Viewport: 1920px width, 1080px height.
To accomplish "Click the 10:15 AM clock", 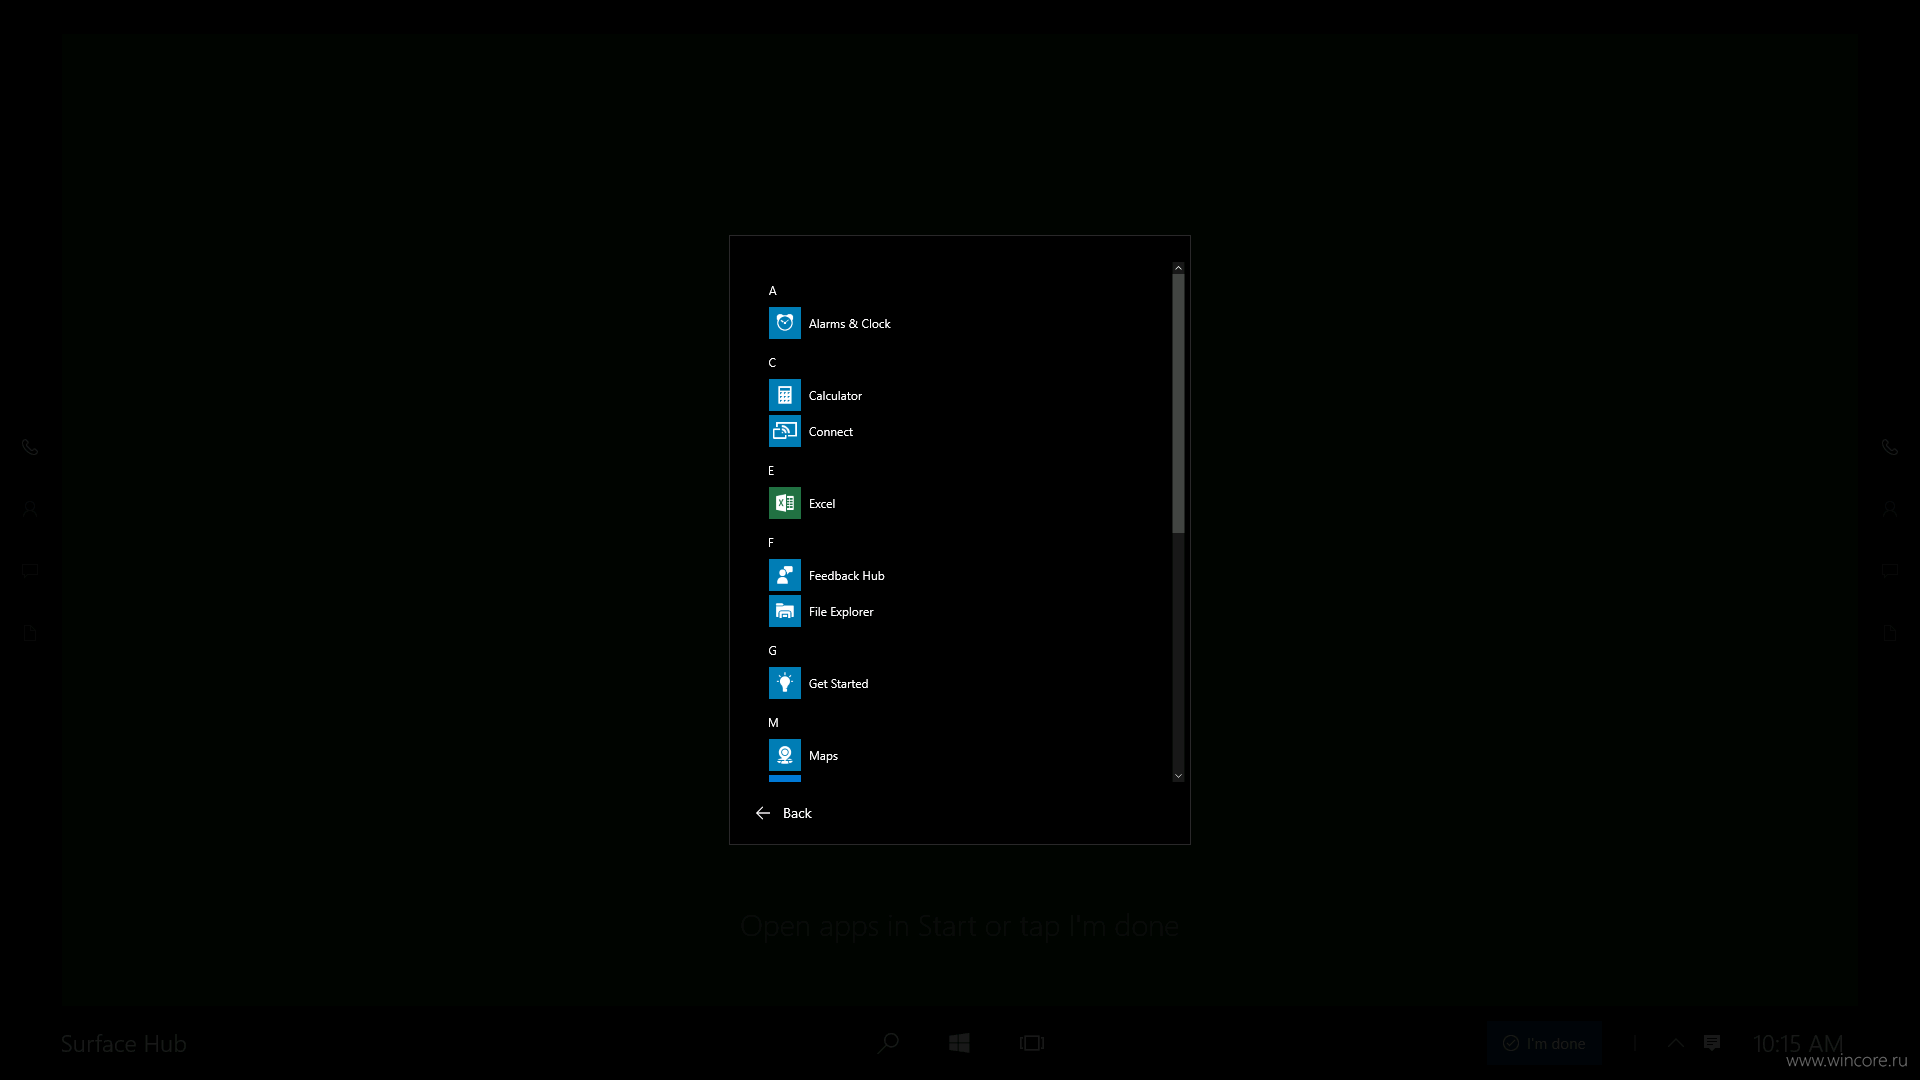I will 1798,1043.
